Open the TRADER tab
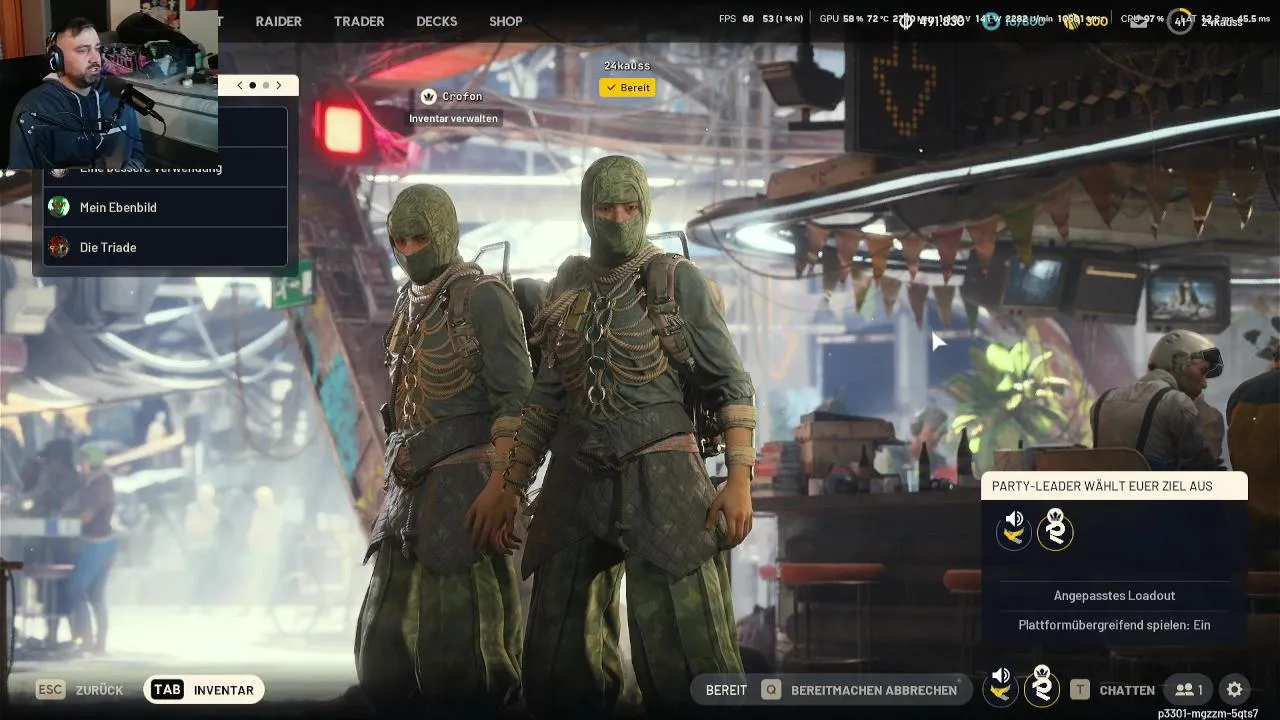Viewport: 1280px width, 720px height. coord(359,21)
